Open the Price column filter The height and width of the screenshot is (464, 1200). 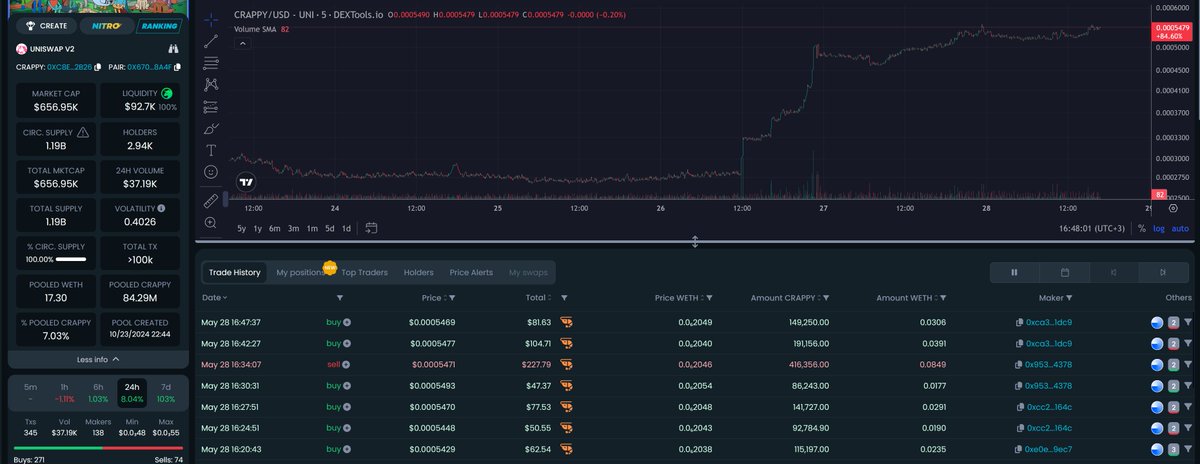click(x=452, y=297)
